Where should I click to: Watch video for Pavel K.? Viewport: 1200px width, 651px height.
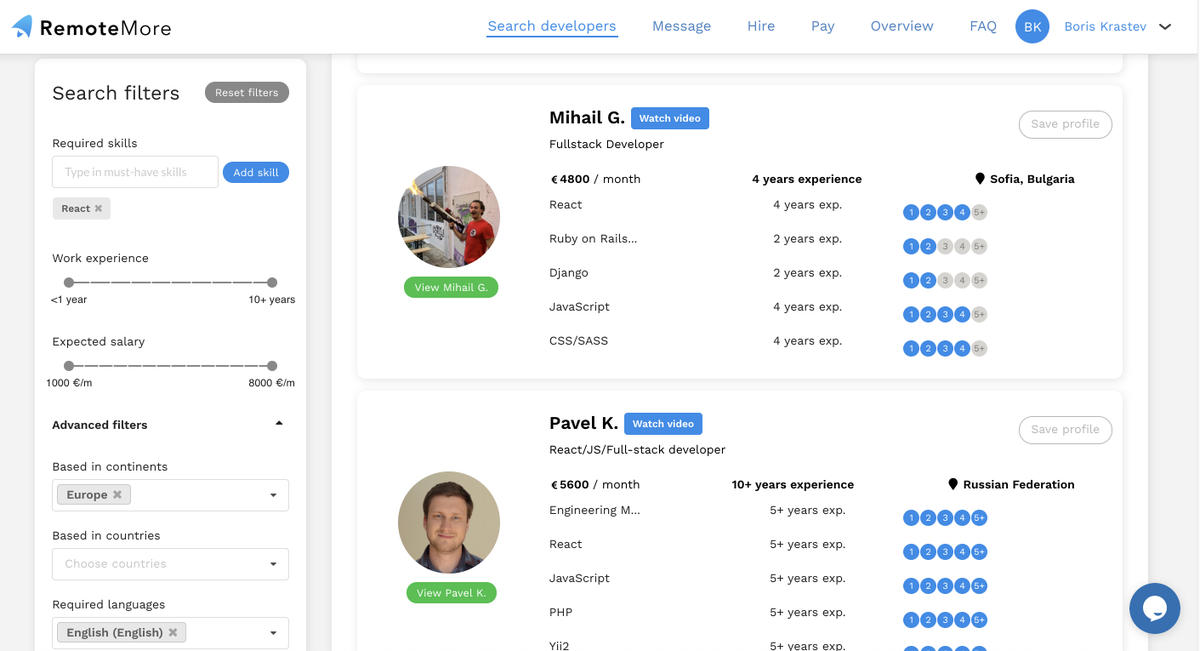pos(663,423)
